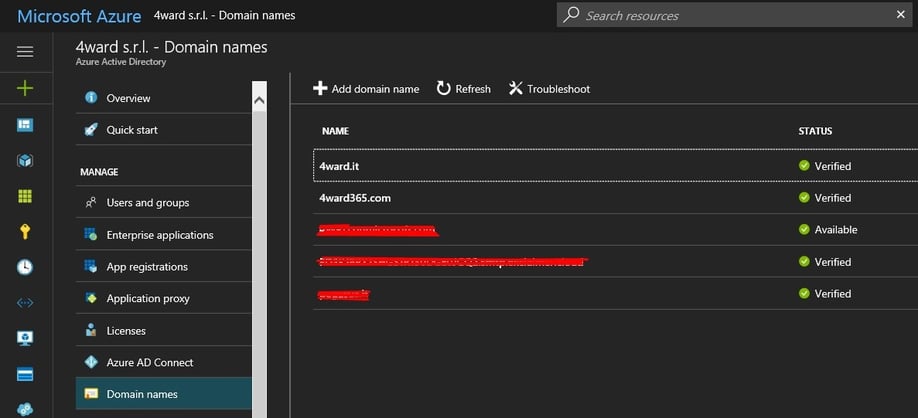Viewport: 918px width, 418px height.
Task: Sort by the NAME column header
Action: pyautogui.click(x=335, y=131)
